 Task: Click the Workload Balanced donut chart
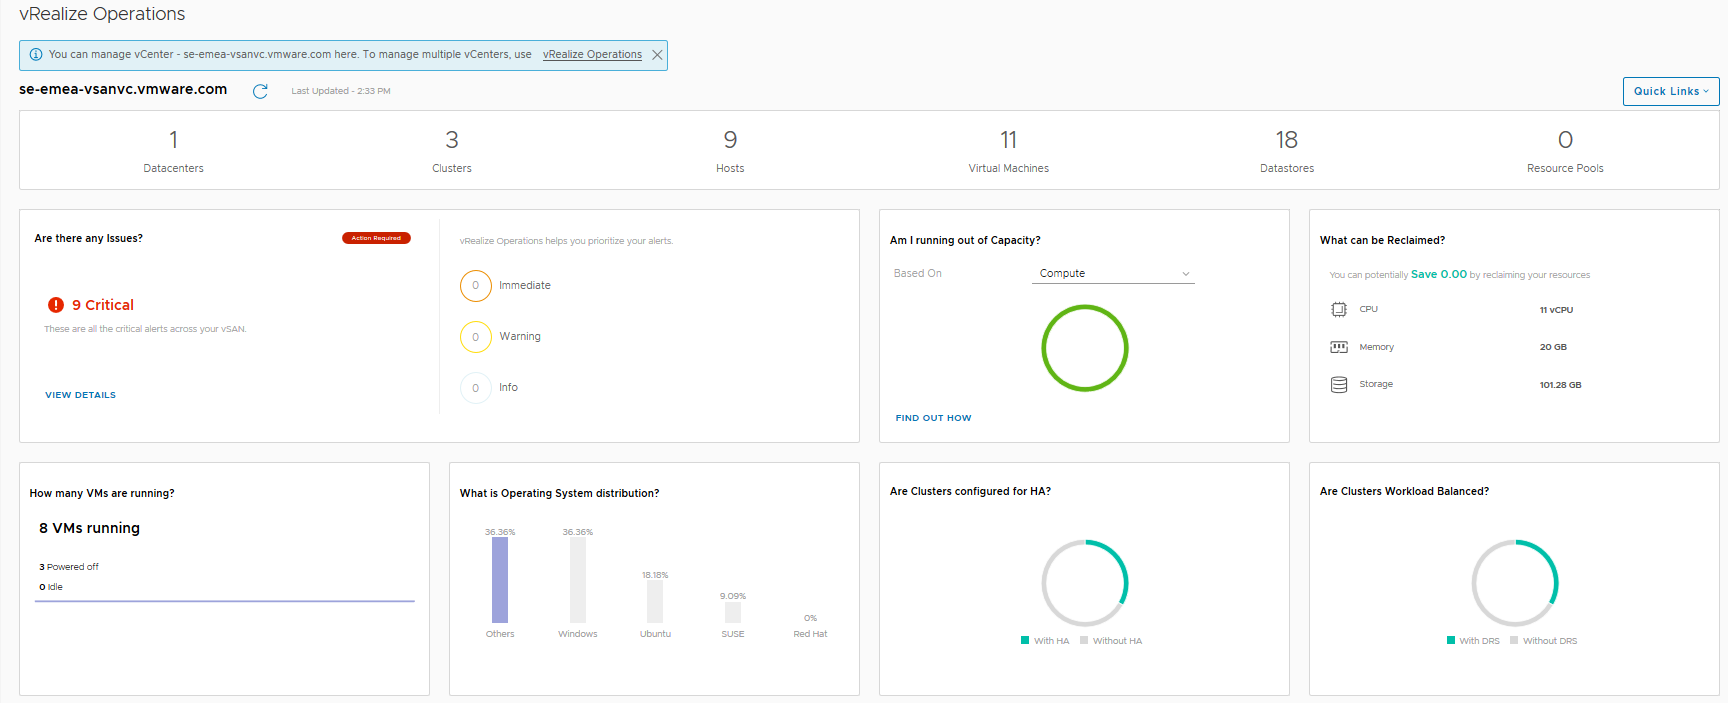(x=1515, y=583)
